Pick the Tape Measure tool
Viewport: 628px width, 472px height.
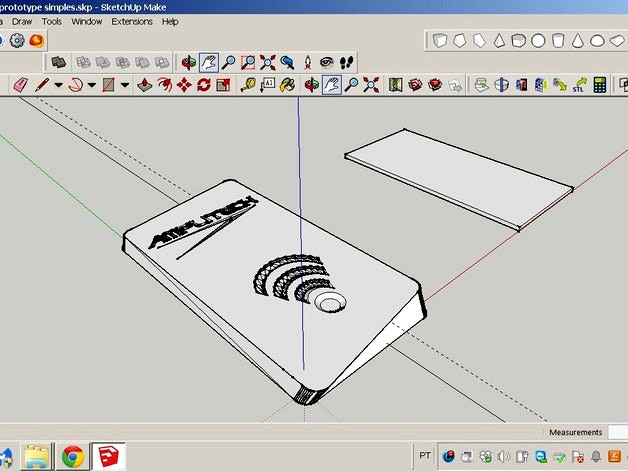click(248, 85)
